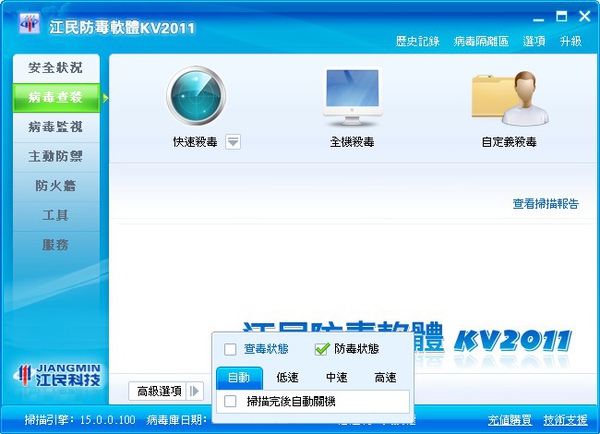
Task: Click 病毒庫日期 status text
Action: pos(176,420)
